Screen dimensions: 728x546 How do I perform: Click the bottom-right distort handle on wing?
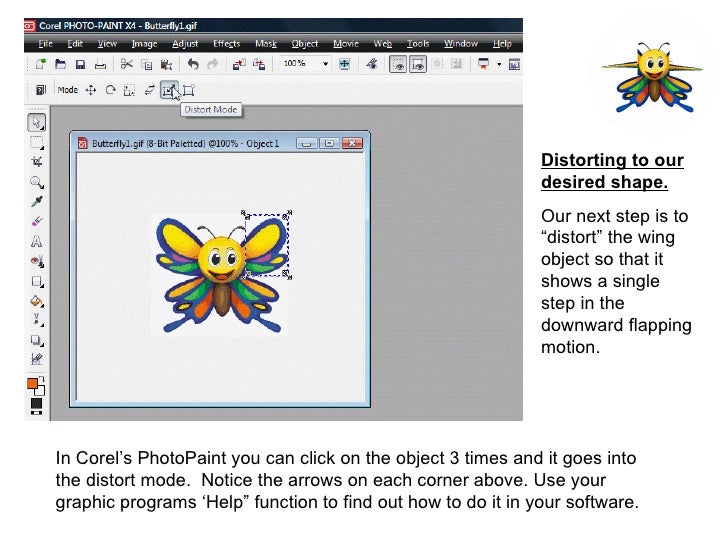287,275
